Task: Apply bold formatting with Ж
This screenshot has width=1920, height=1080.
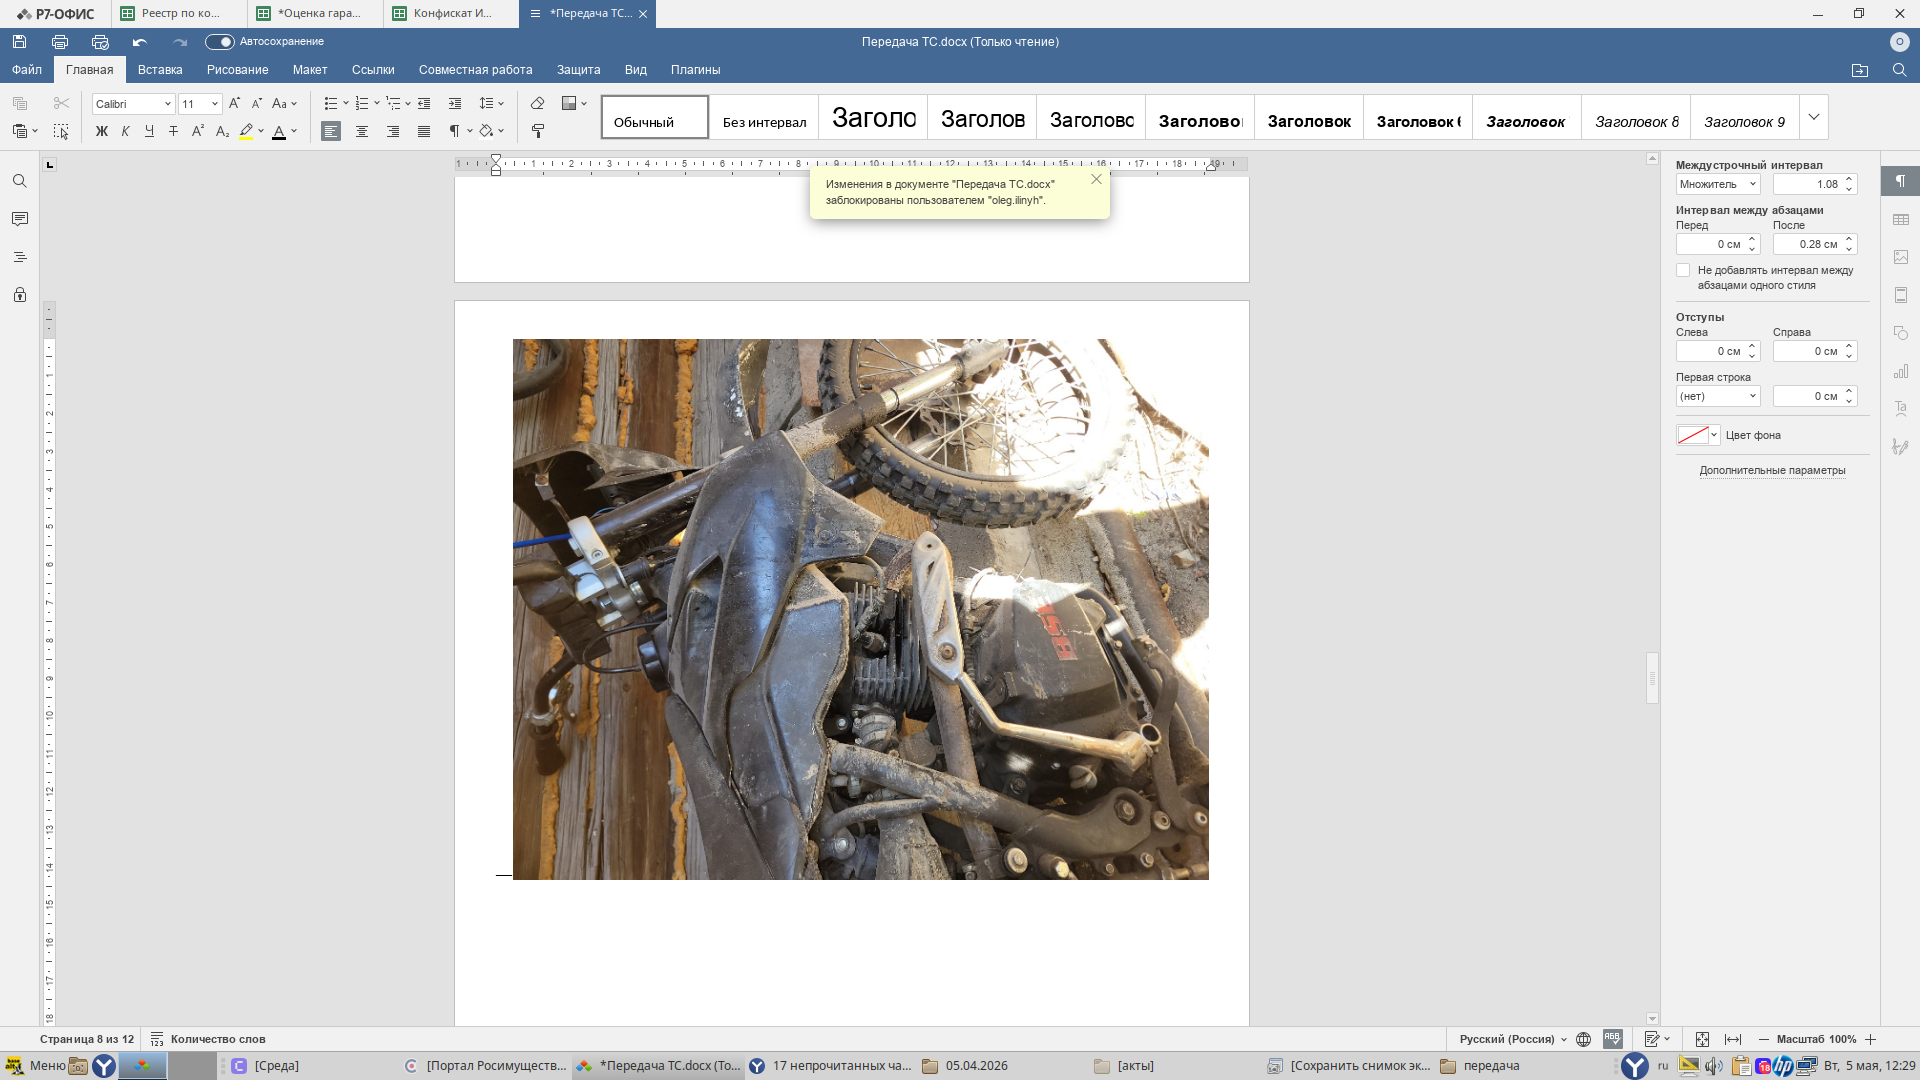Action: (x=101, y=131)
